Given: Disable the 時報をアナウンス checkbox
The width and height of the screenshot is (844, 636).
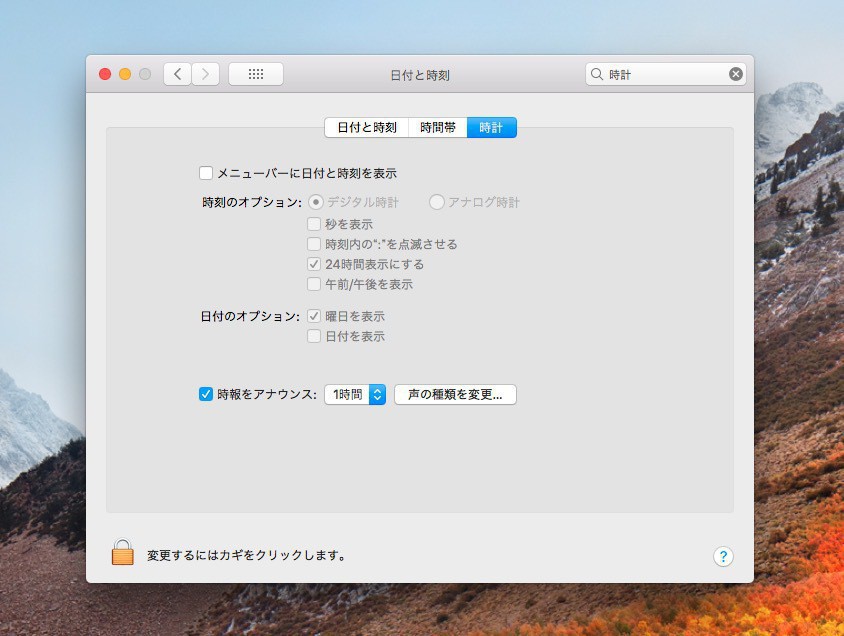Looking at the screenshot, I should [x=206, y=394].
